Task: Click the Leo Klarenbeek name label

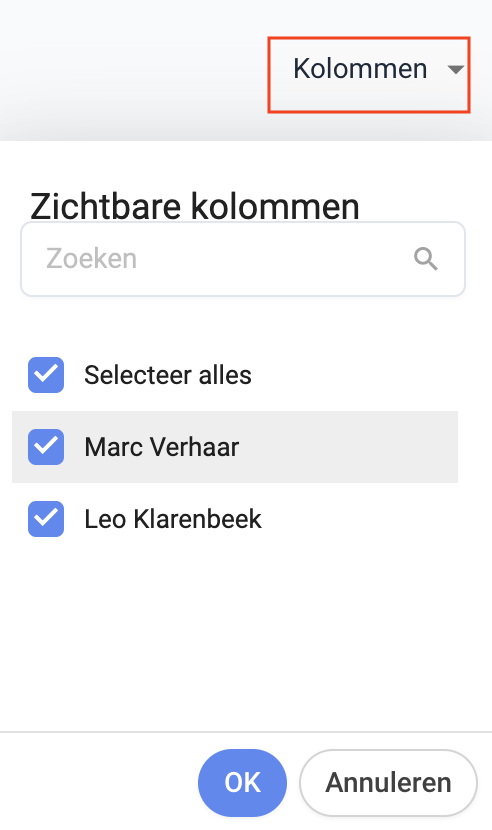Action: (x=173, y=519)
